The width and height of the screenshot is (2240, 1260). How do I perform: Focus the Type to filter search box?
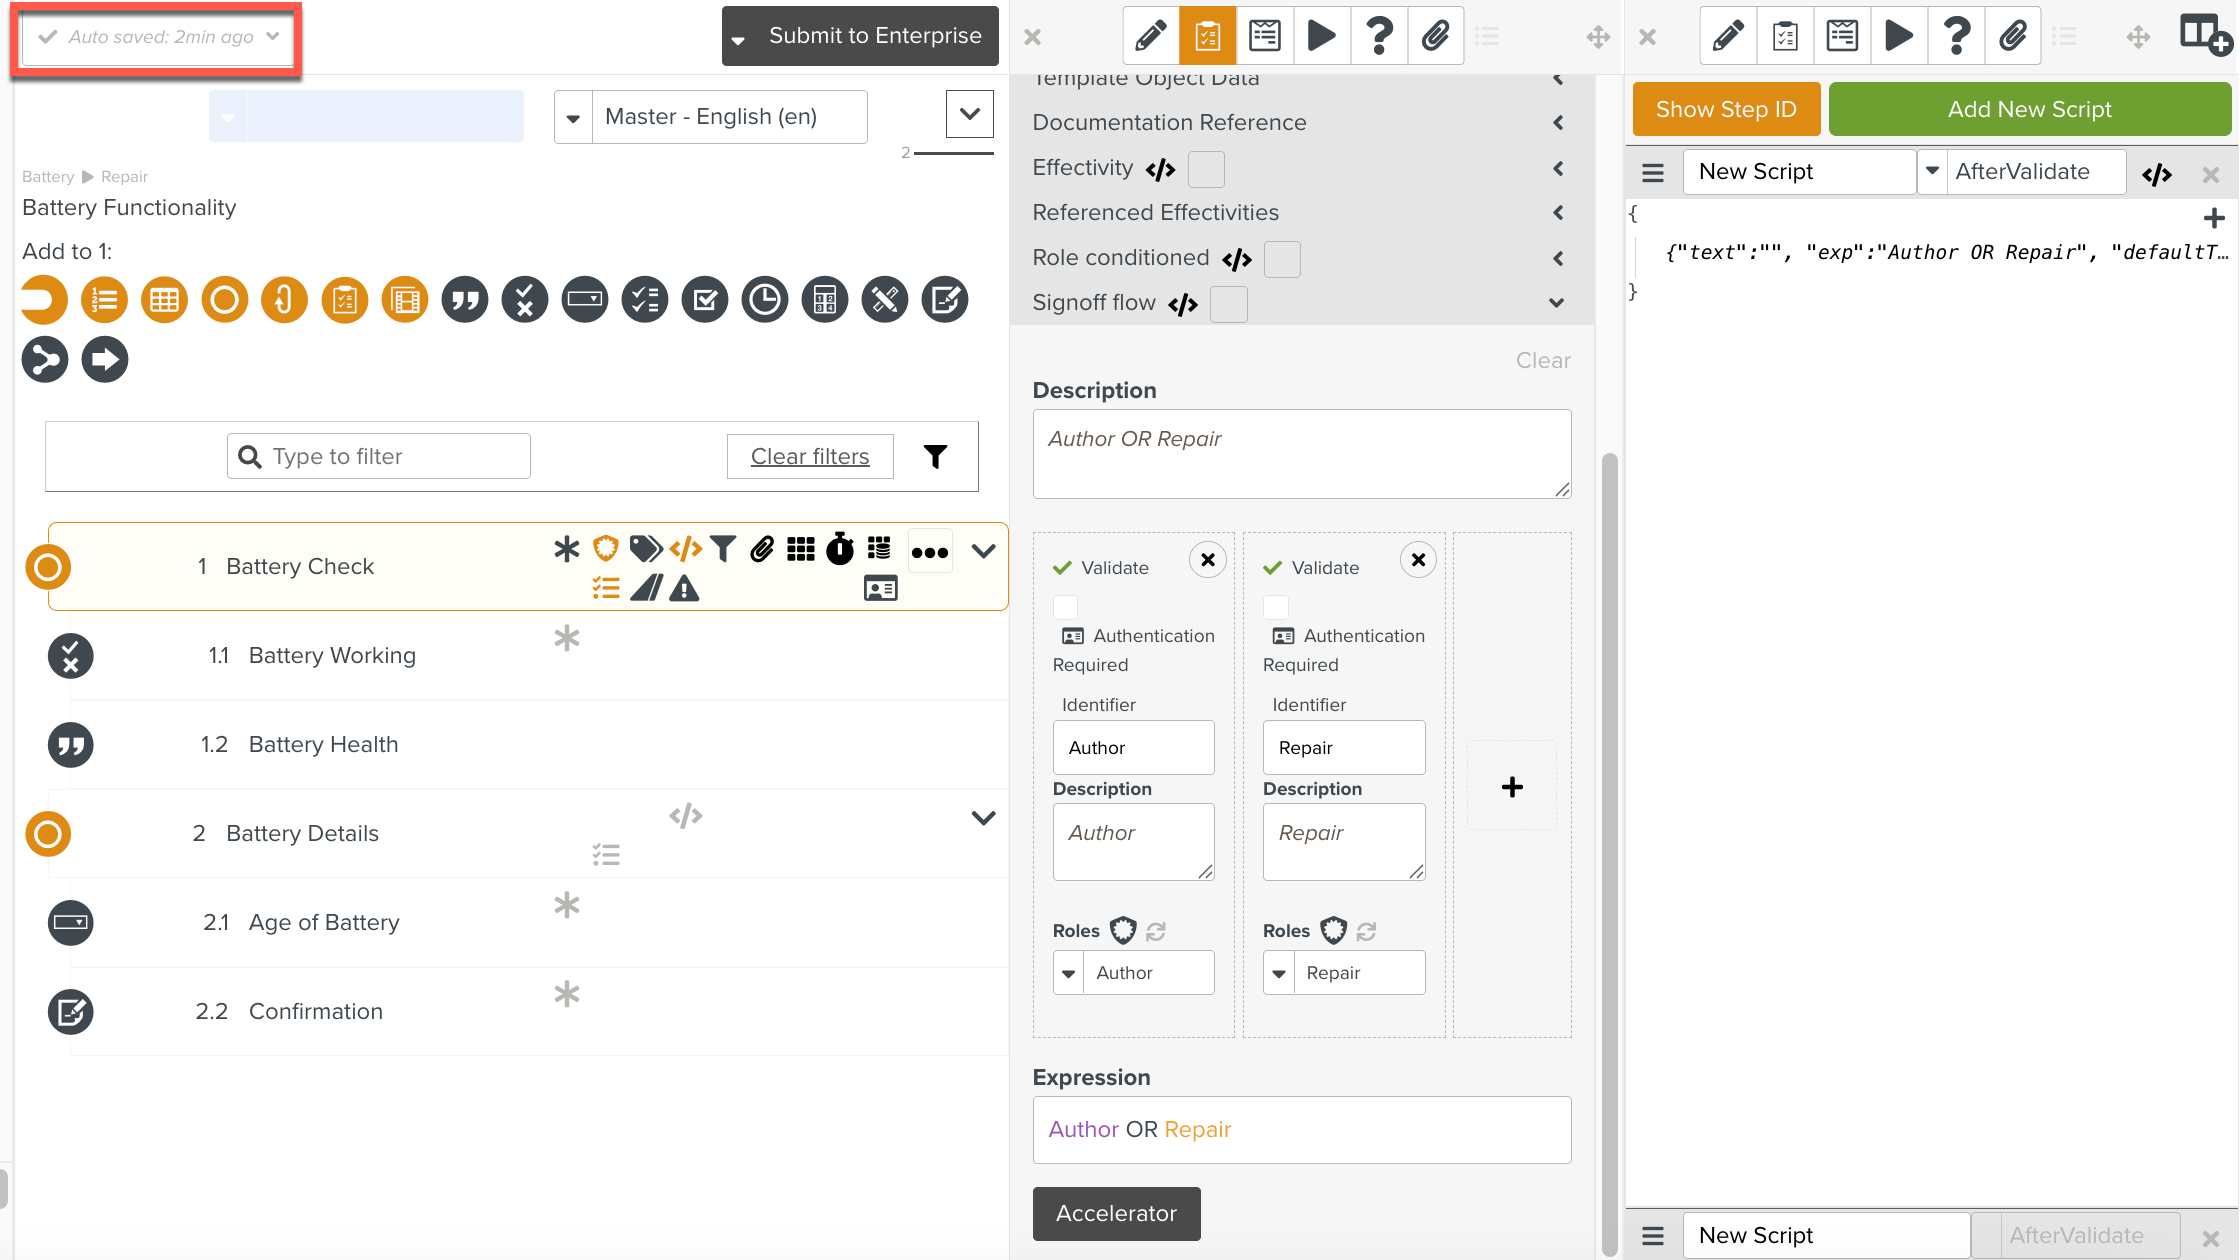click(379, 457)
